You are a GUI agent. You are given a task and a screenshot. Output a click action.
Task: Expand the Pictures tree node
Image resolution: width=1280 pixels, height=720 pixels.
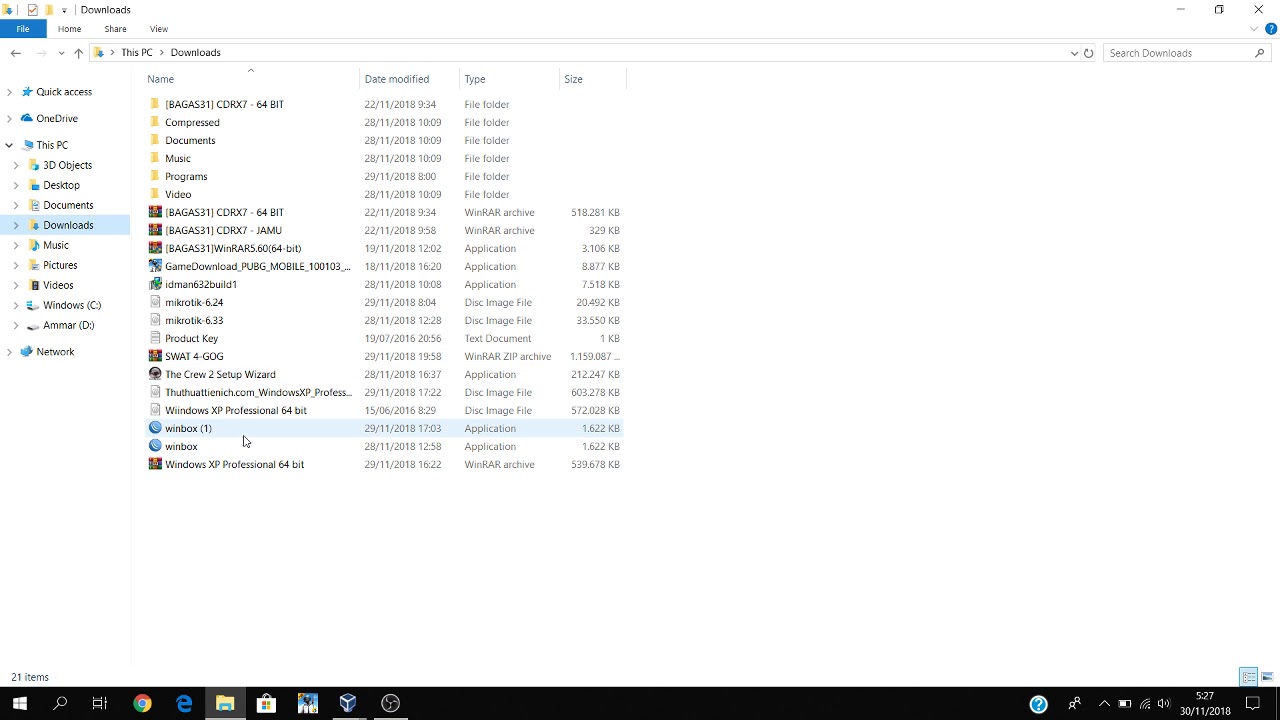[x=16, y=265]
